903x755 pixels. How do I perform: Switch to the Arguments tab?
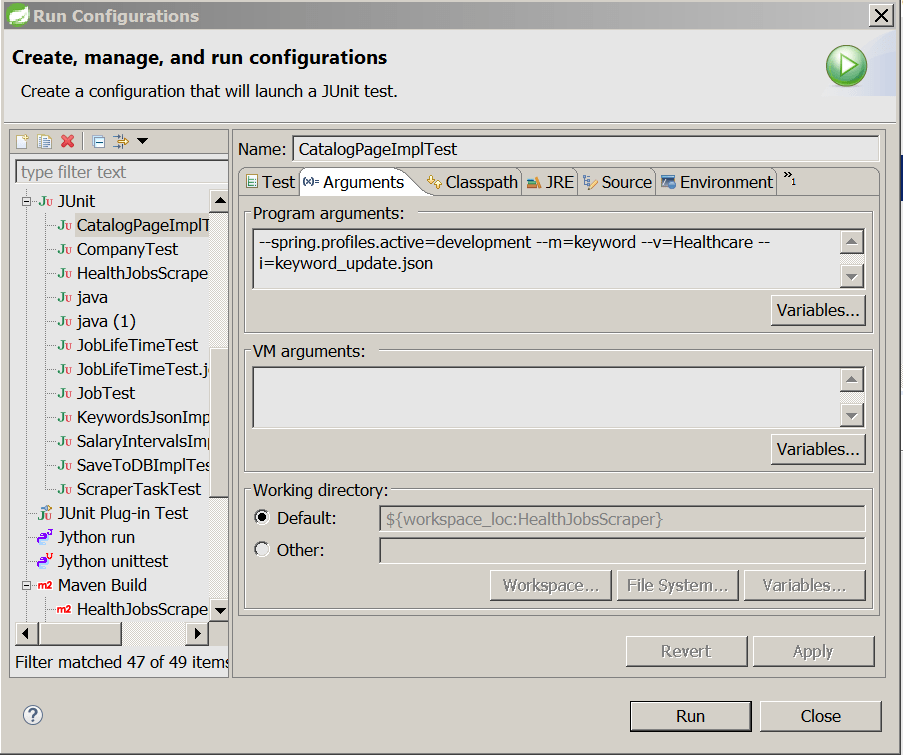pos(355,182)
